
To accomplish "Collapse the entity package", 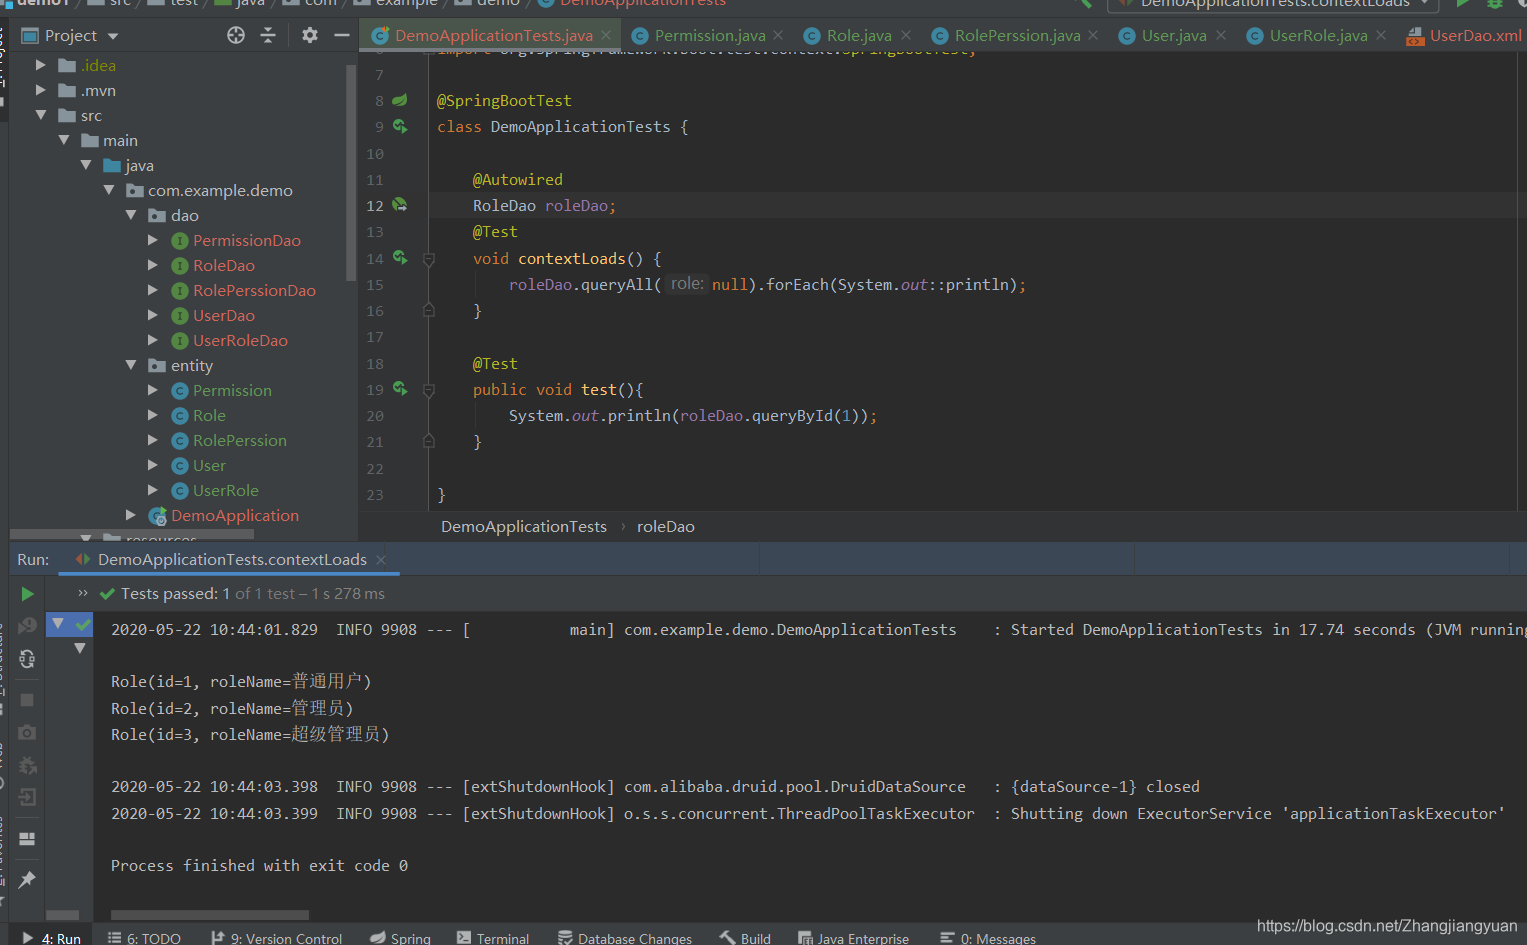I will [131, 365].
